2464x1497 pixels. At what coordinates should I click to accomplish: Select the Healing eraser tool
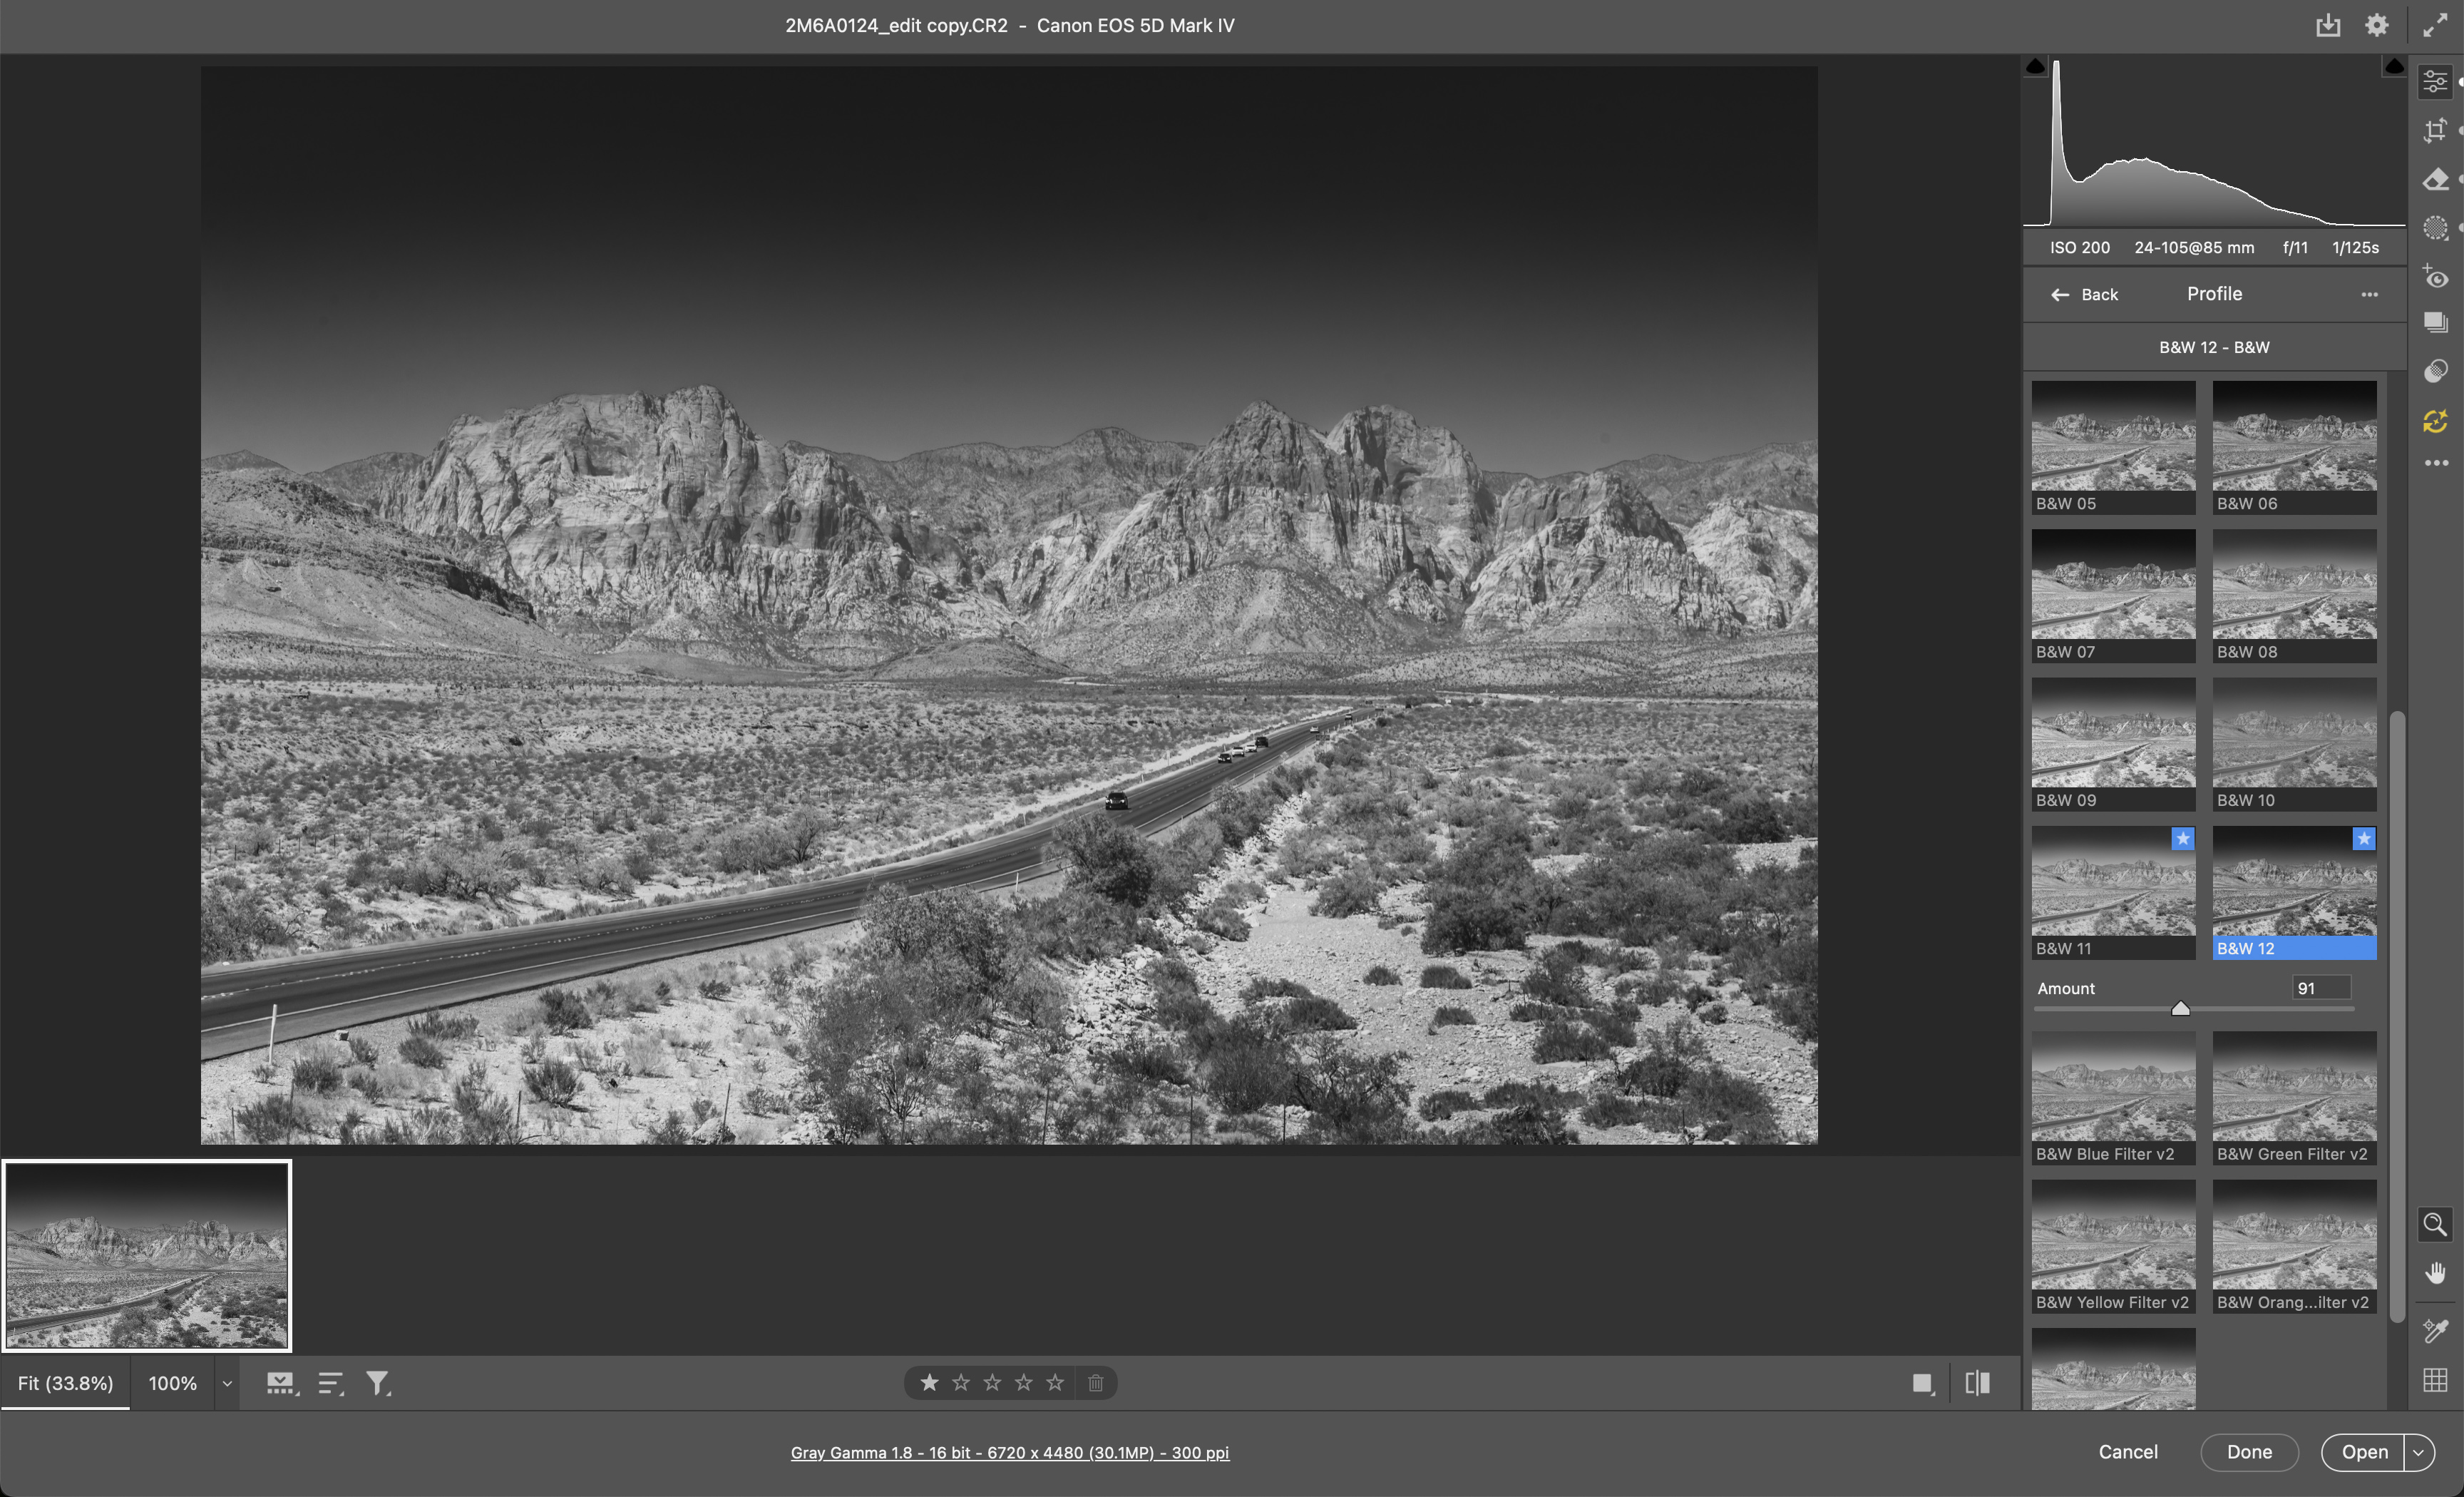click(x=2435, y=180)
